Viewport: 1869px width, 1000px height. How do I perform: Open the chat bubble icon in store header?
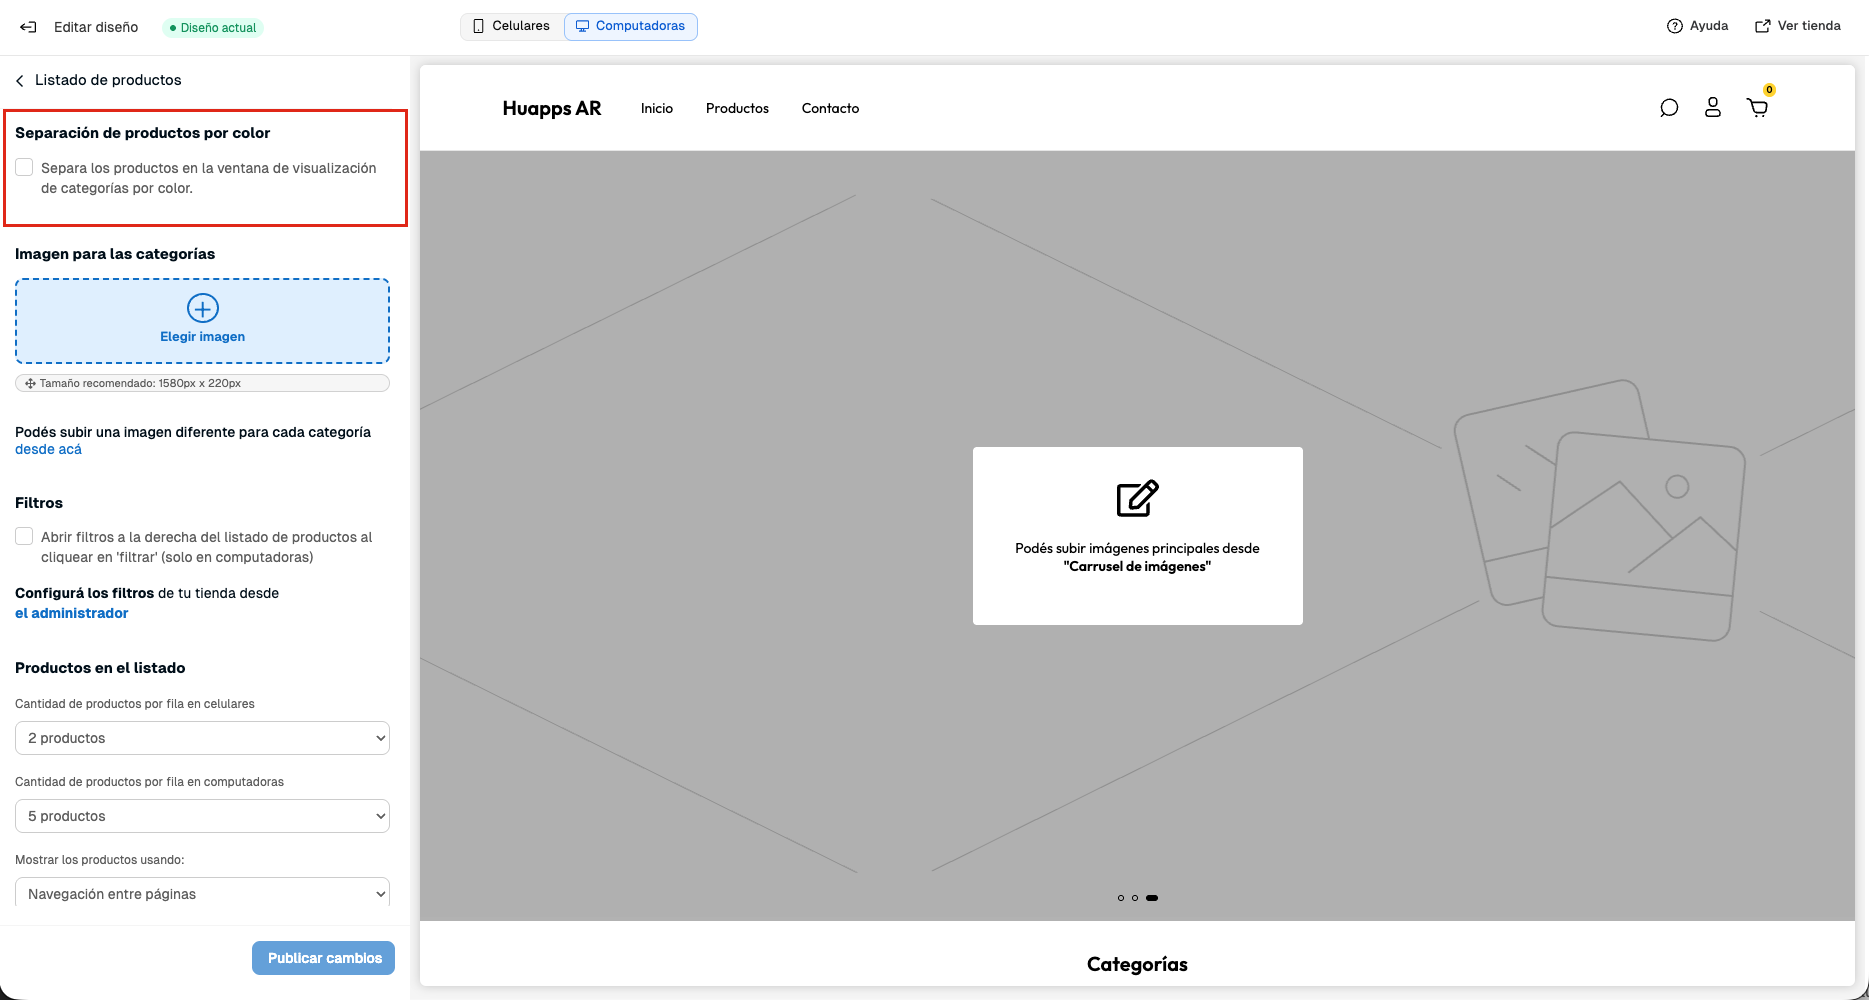pos(1669,108)
